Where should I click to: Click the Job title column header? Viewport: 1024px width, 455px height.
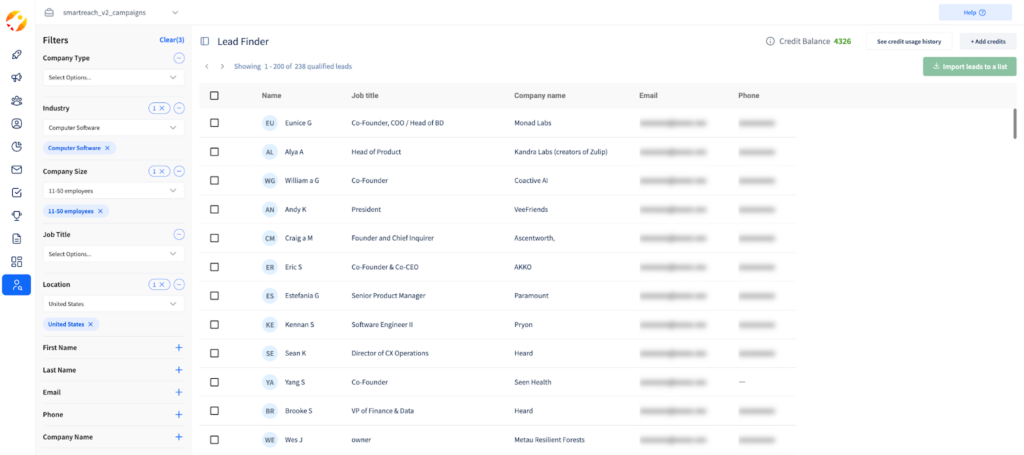(x=364, y=95)
